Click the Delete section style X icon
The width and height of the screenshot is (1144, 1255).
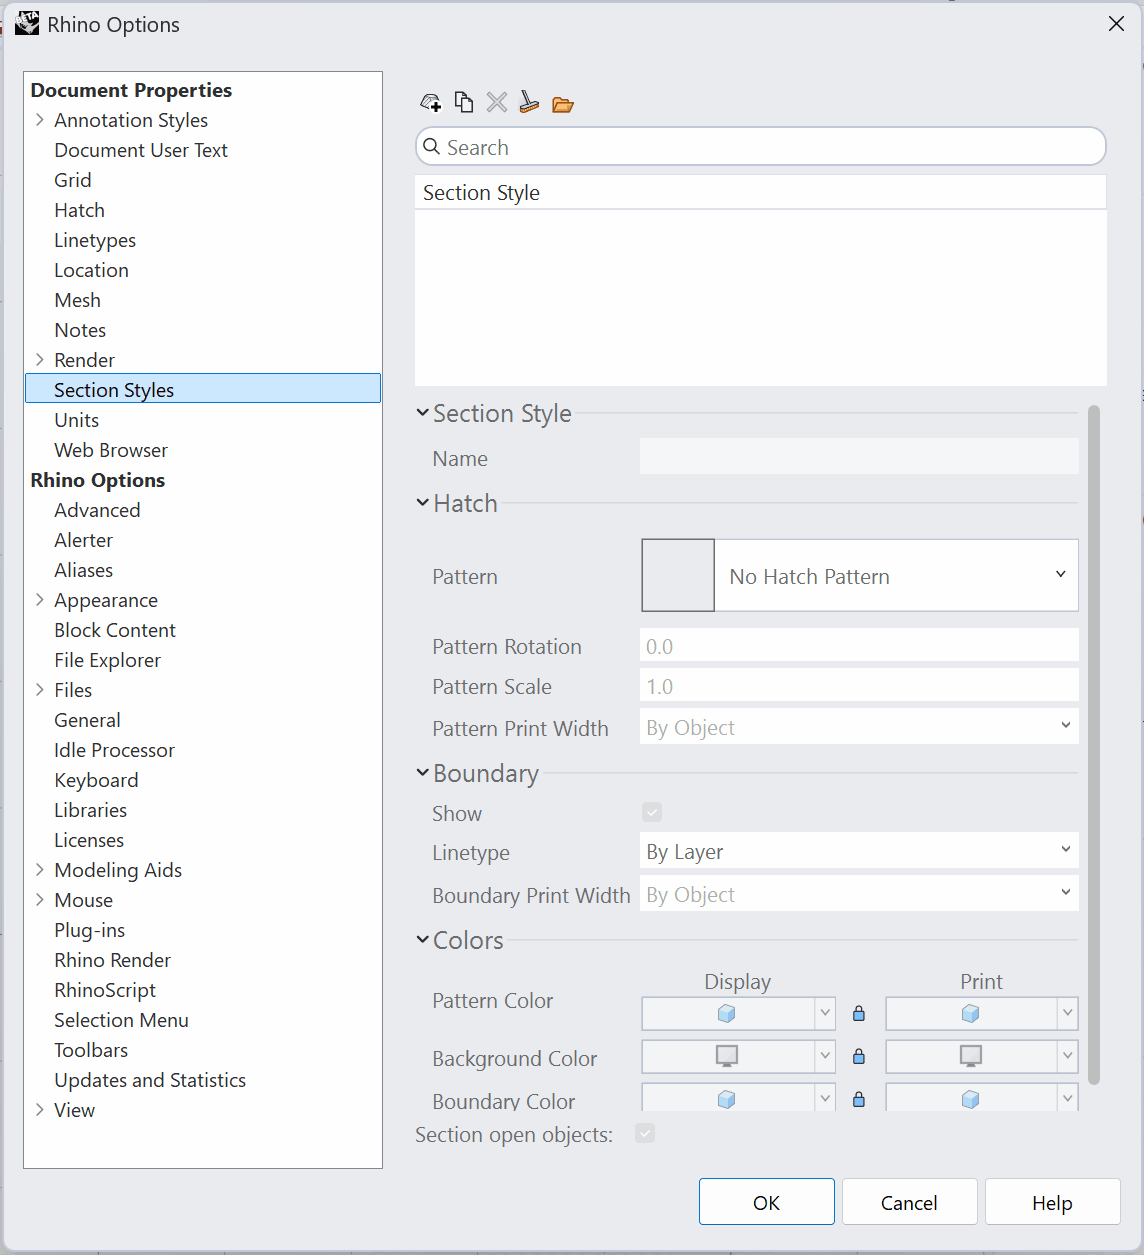[x=497, y=102]
